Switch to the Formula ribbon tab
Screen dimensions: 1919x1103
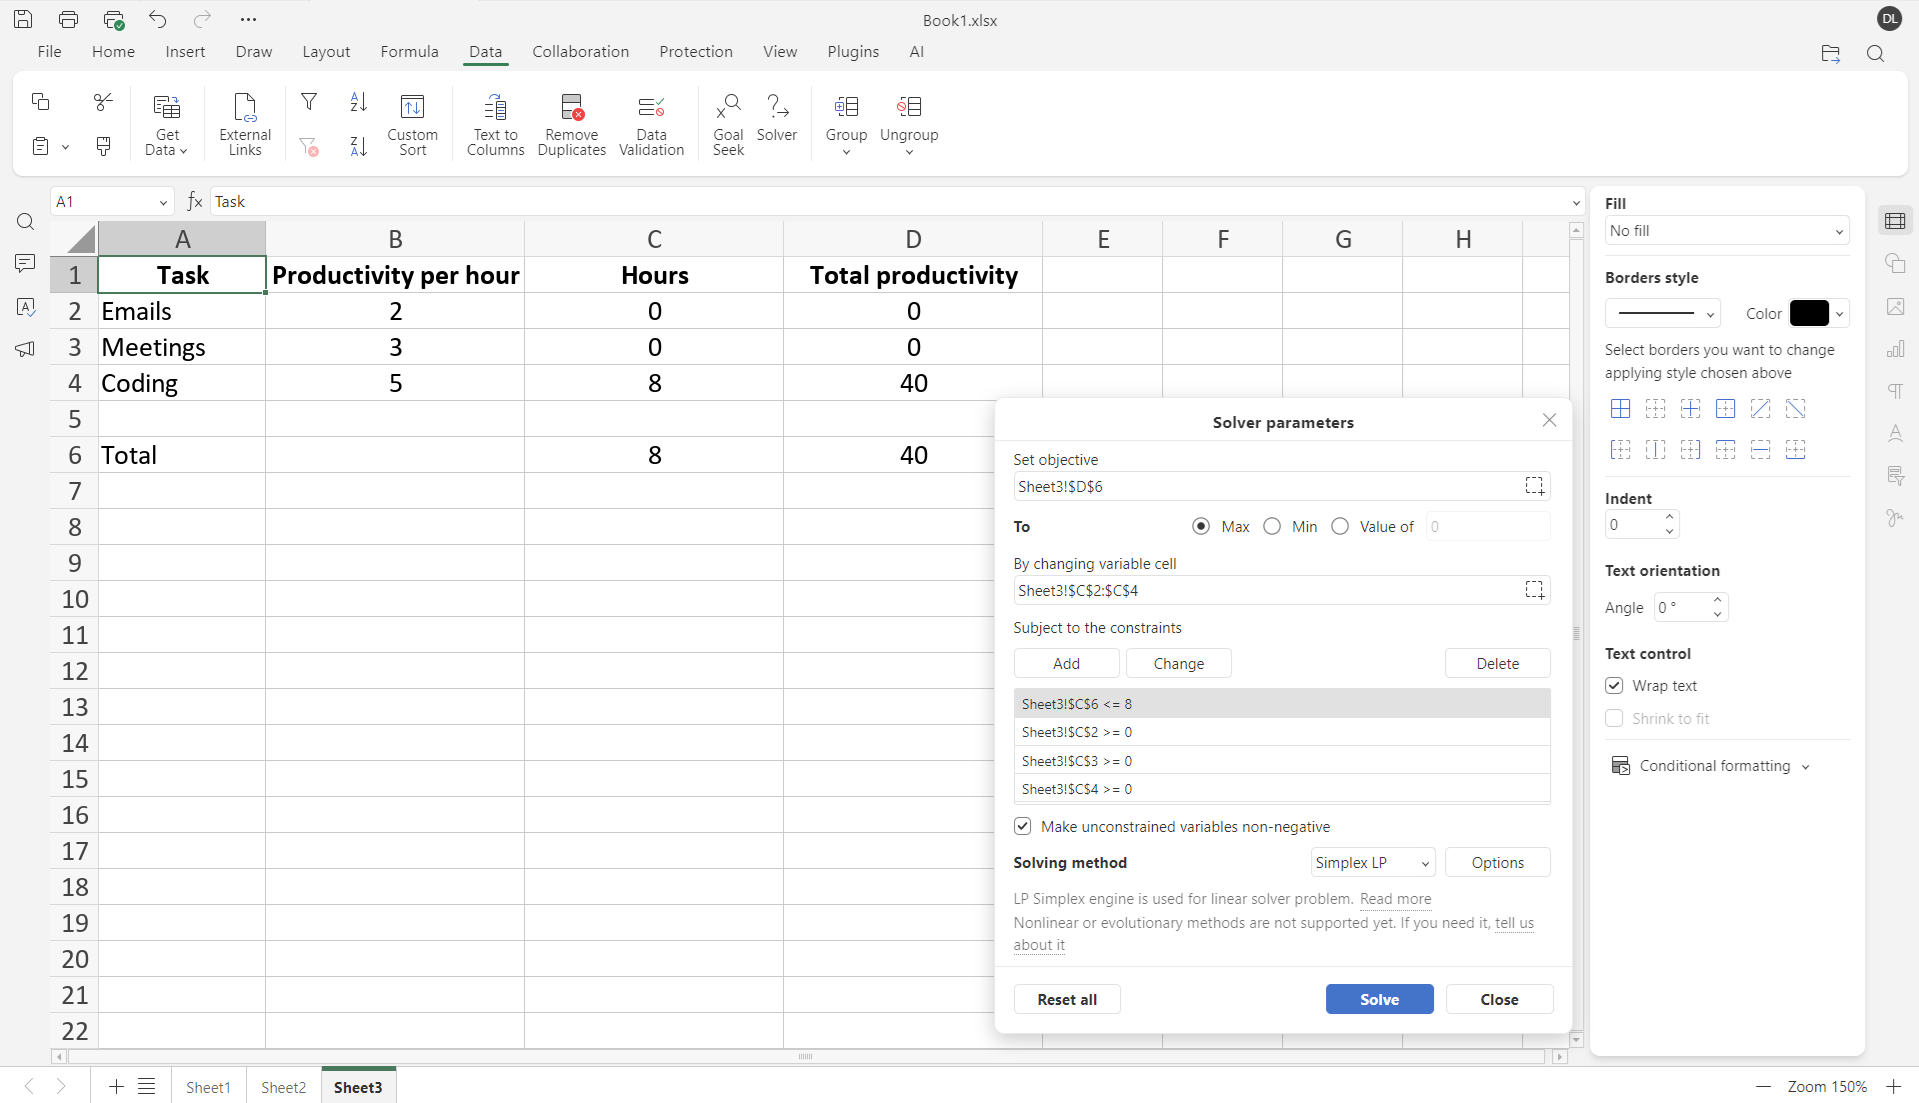coord(409,52)
